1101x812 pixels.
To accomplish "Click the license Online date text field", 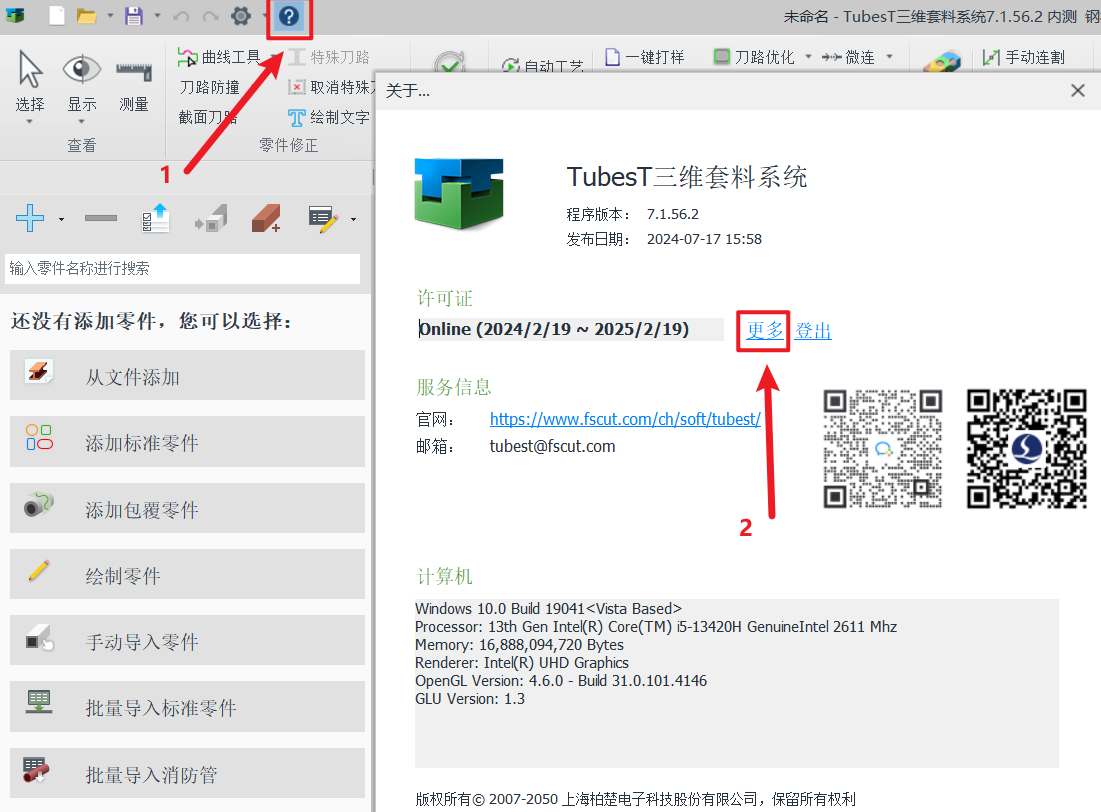I will 570,329.
